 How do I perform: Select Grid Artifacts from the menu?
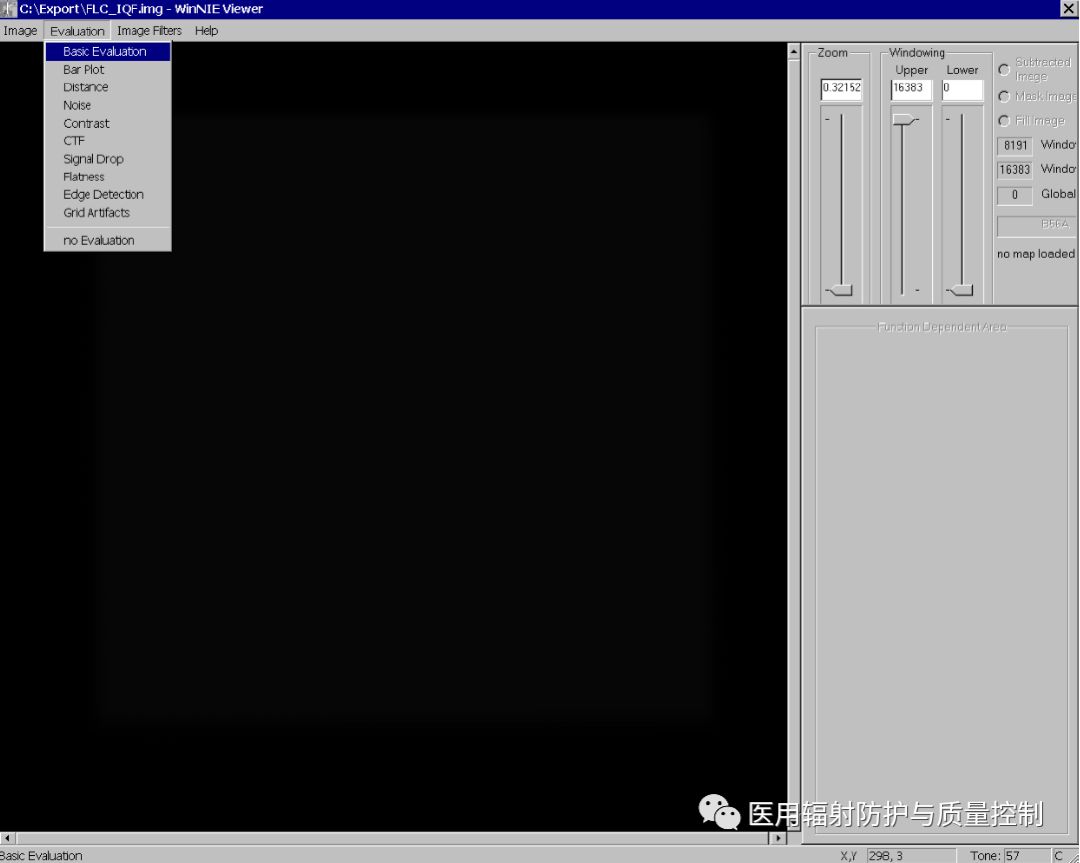(x=107, y=213)
